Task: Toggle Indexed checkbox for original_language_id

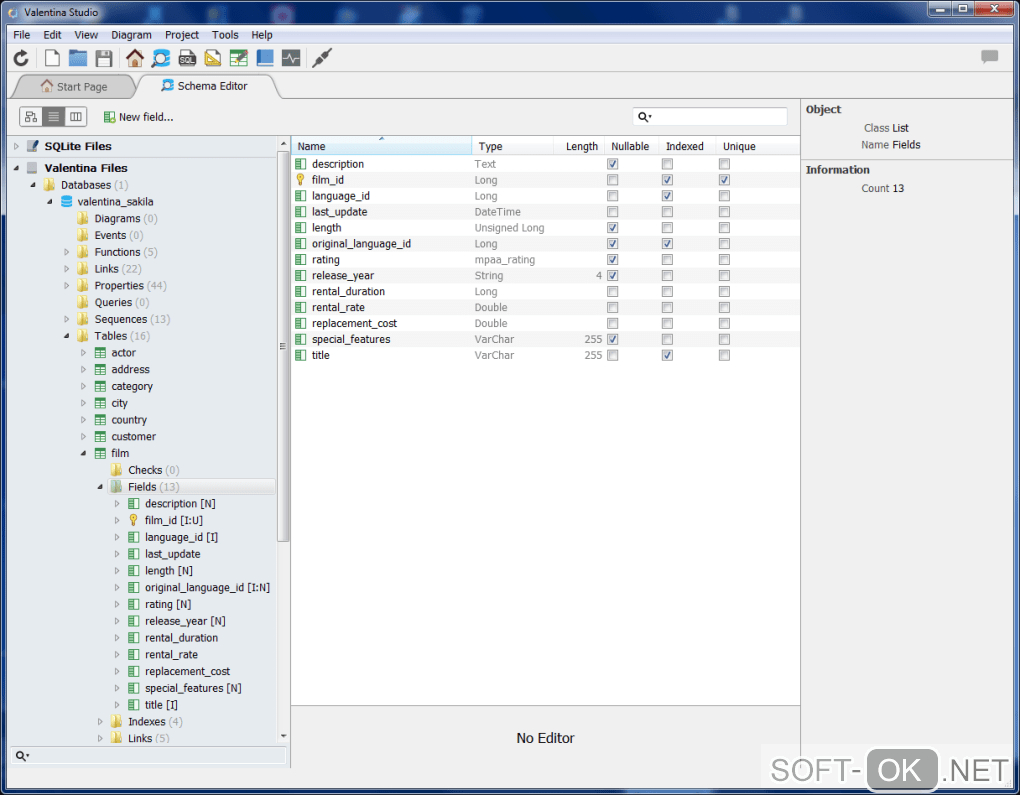Action: pos(667,243)
